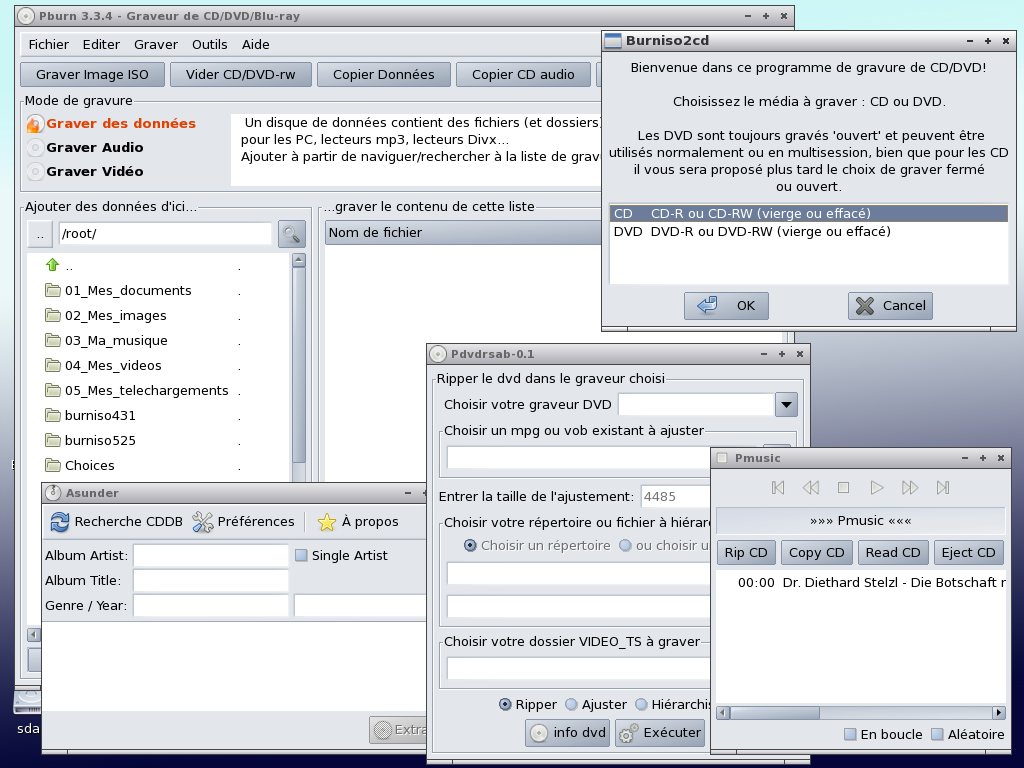1024x768 pixels.
Task: Open the Aide menu
Action: [x=255, y=44]
